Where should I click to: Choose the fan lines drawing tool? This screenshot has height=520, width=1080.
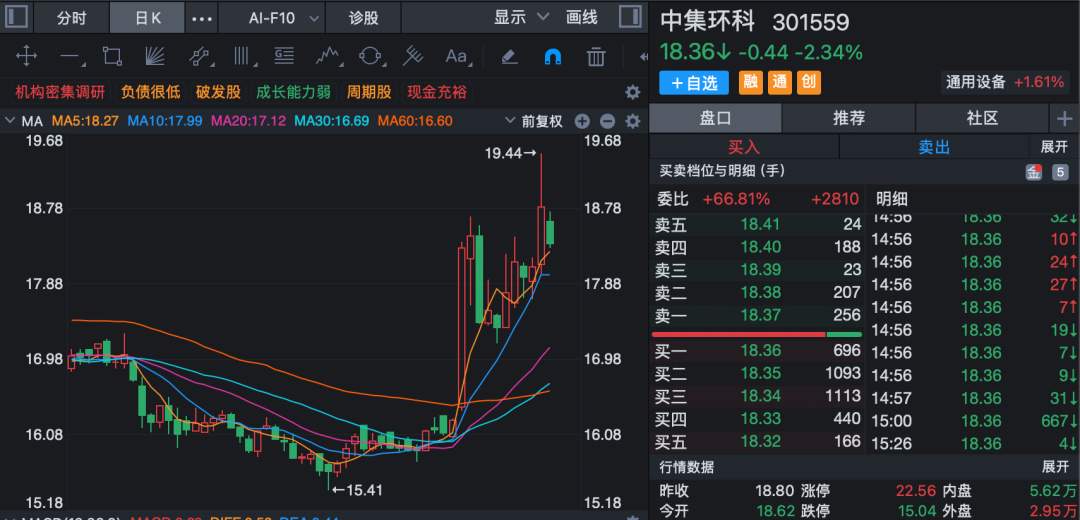(x=155, y=56)
